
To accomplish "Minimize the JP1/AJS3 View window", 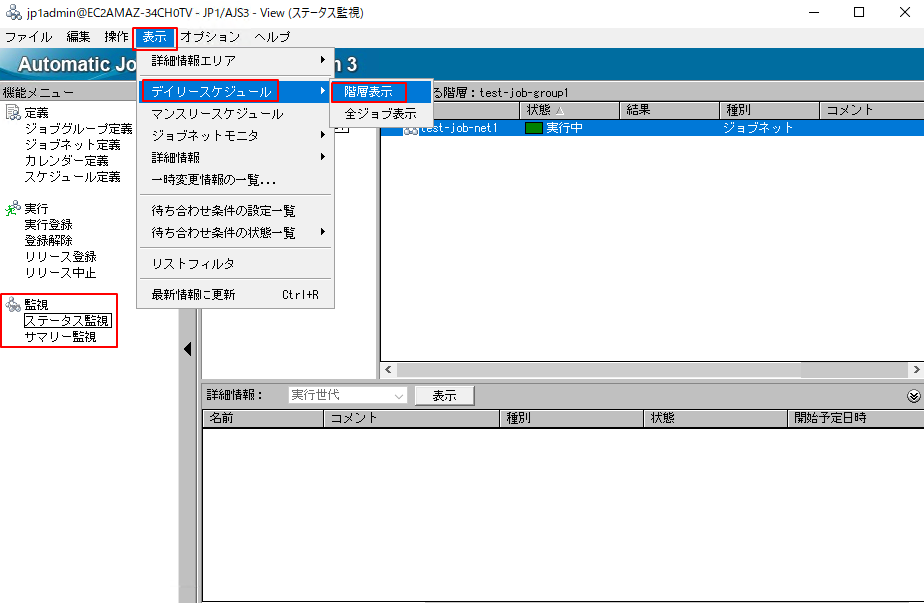I will coord(814,12).
